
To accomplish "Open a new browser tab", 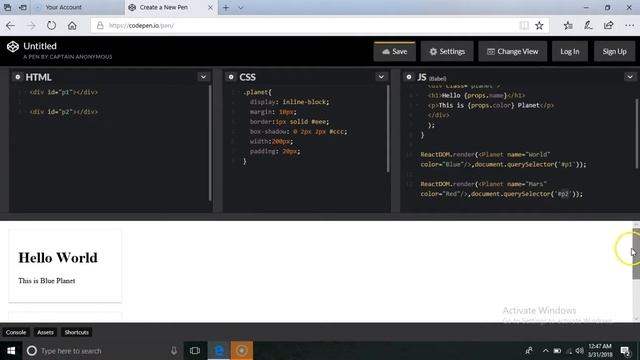I will click(226, 7).
